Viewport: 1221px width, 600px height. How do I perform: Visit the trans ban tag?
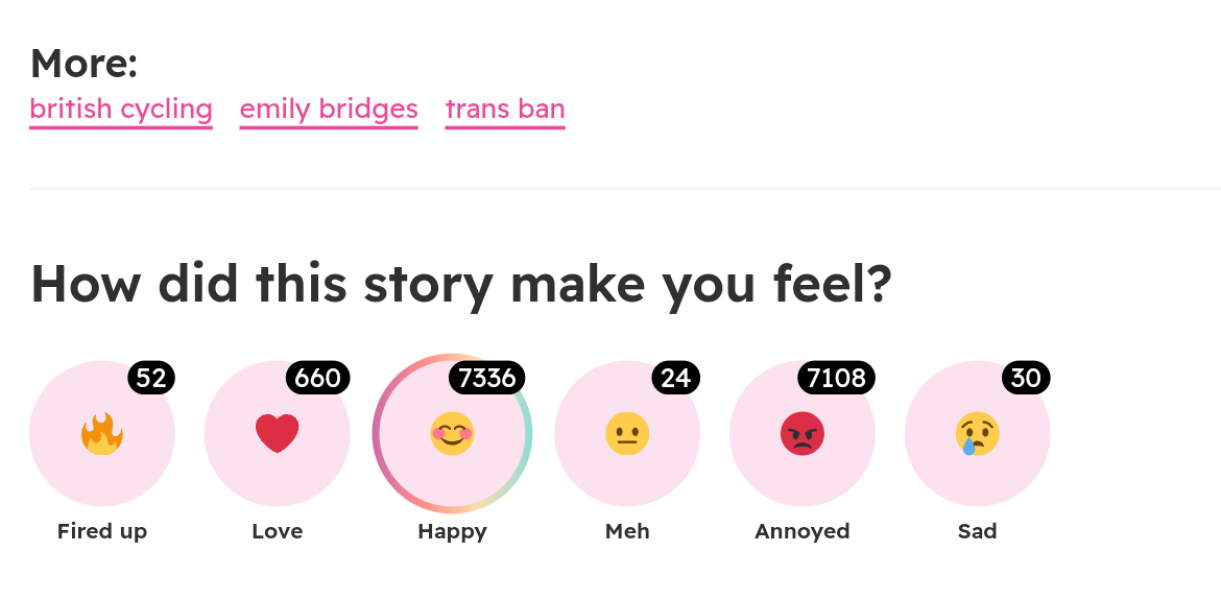(x=504, y=109)
